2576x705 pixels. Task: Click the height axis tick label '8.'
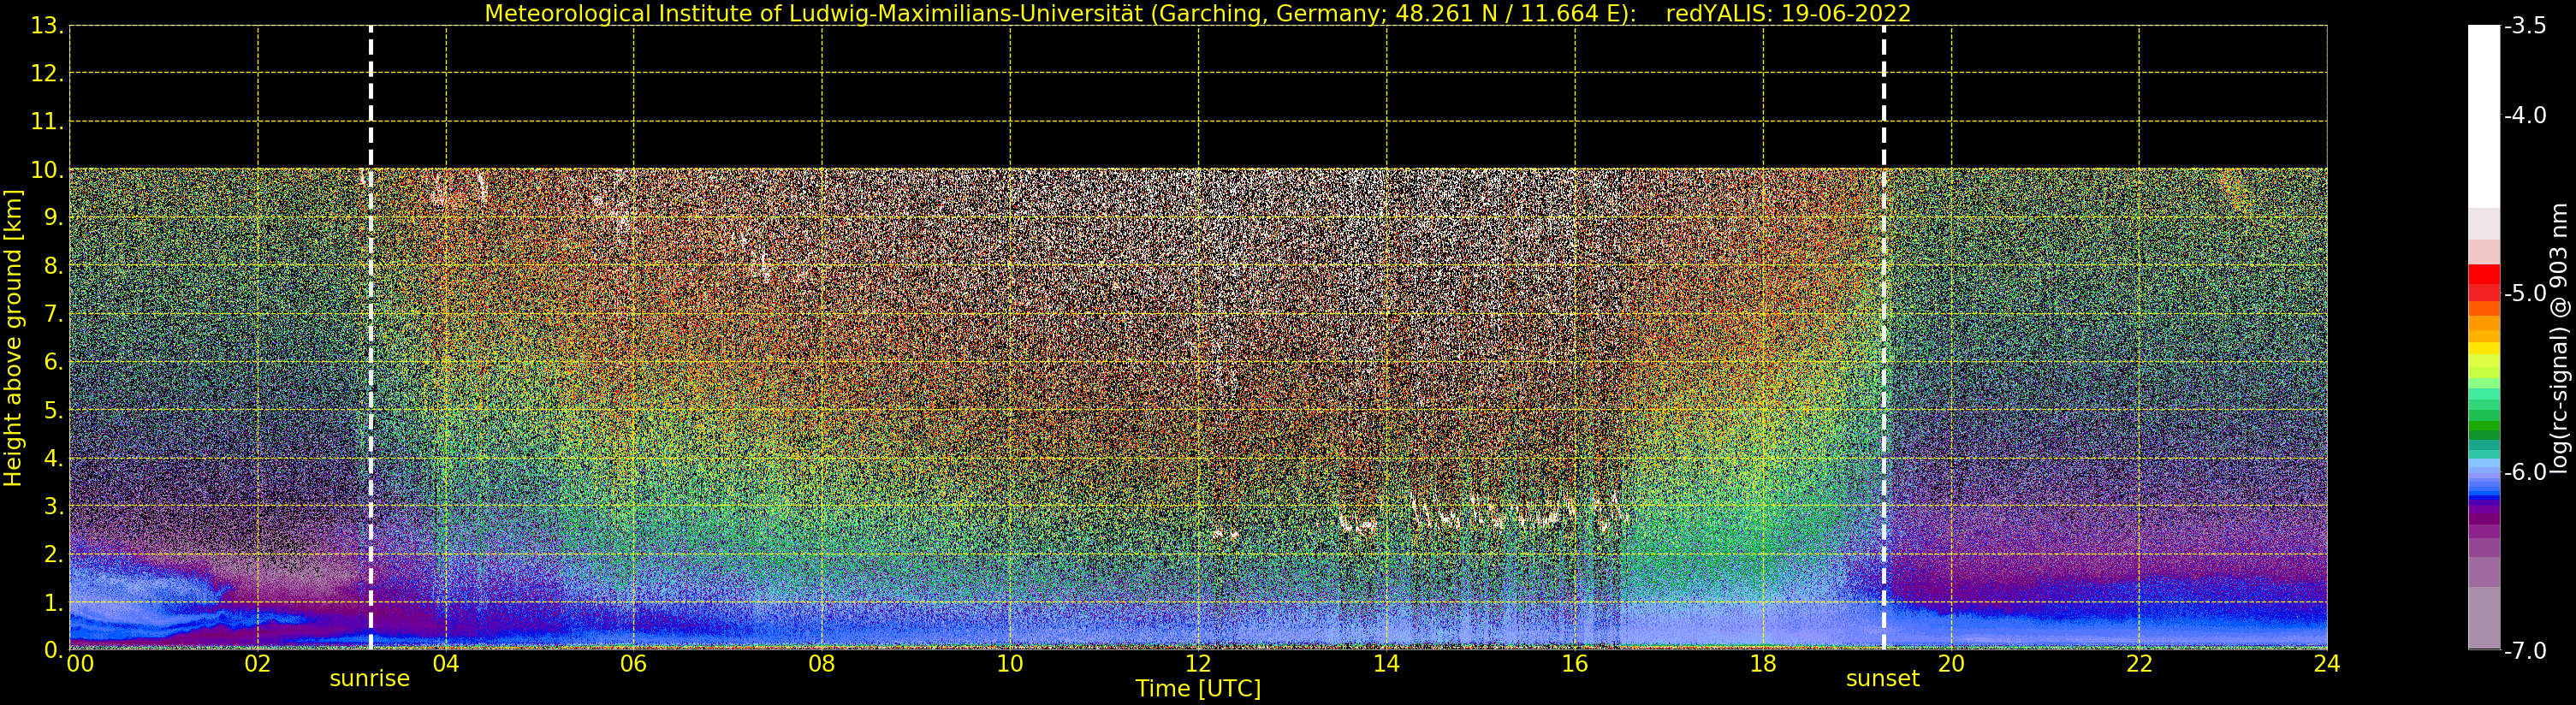click(x=54, y=266)
